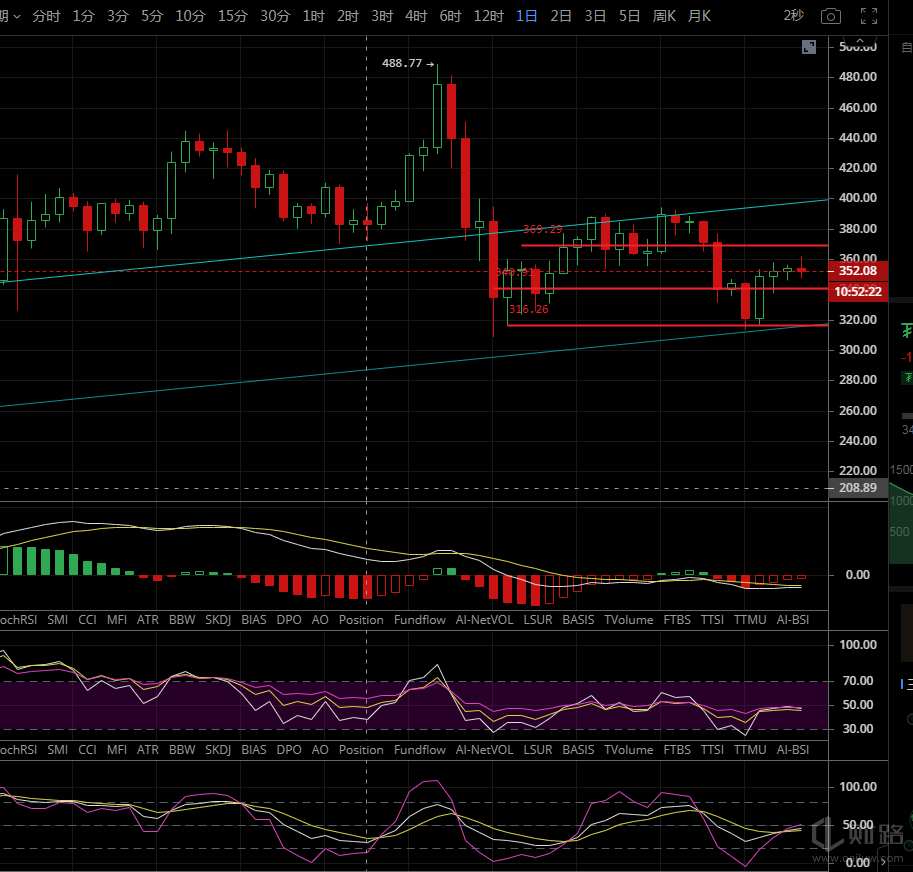Take a chart screenshot with camera icon
Screen dimensions: 913x872
(x=830, y=16)
